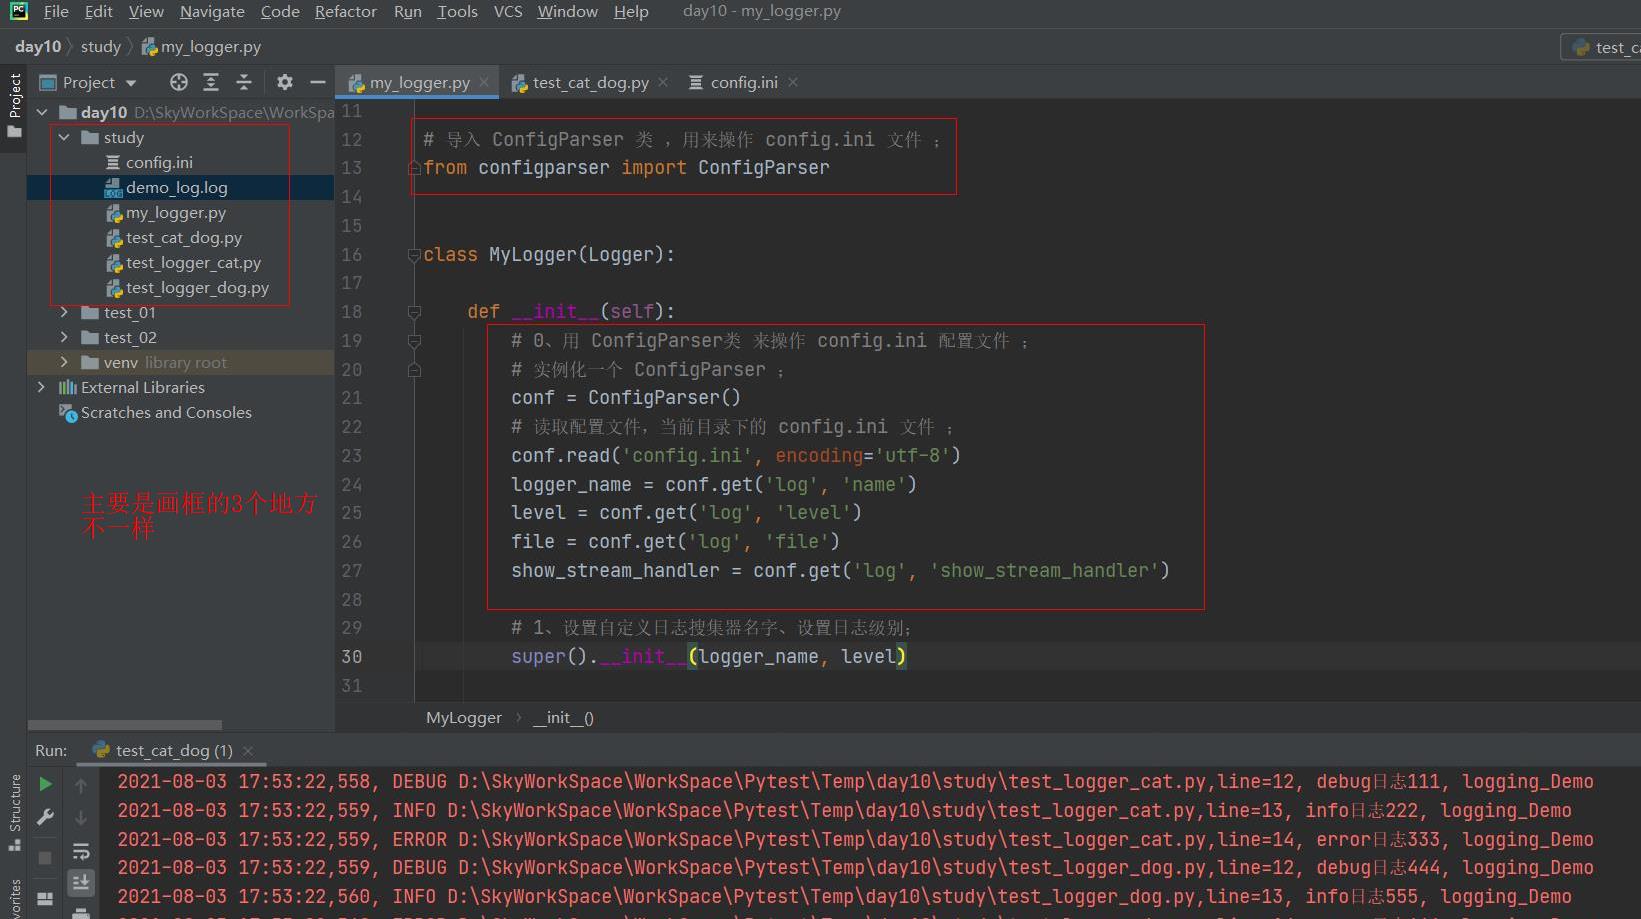Click my_logger.py breadcrumb in navigation bar
This screenshot has height=919, width=1641.
[201, 46]
